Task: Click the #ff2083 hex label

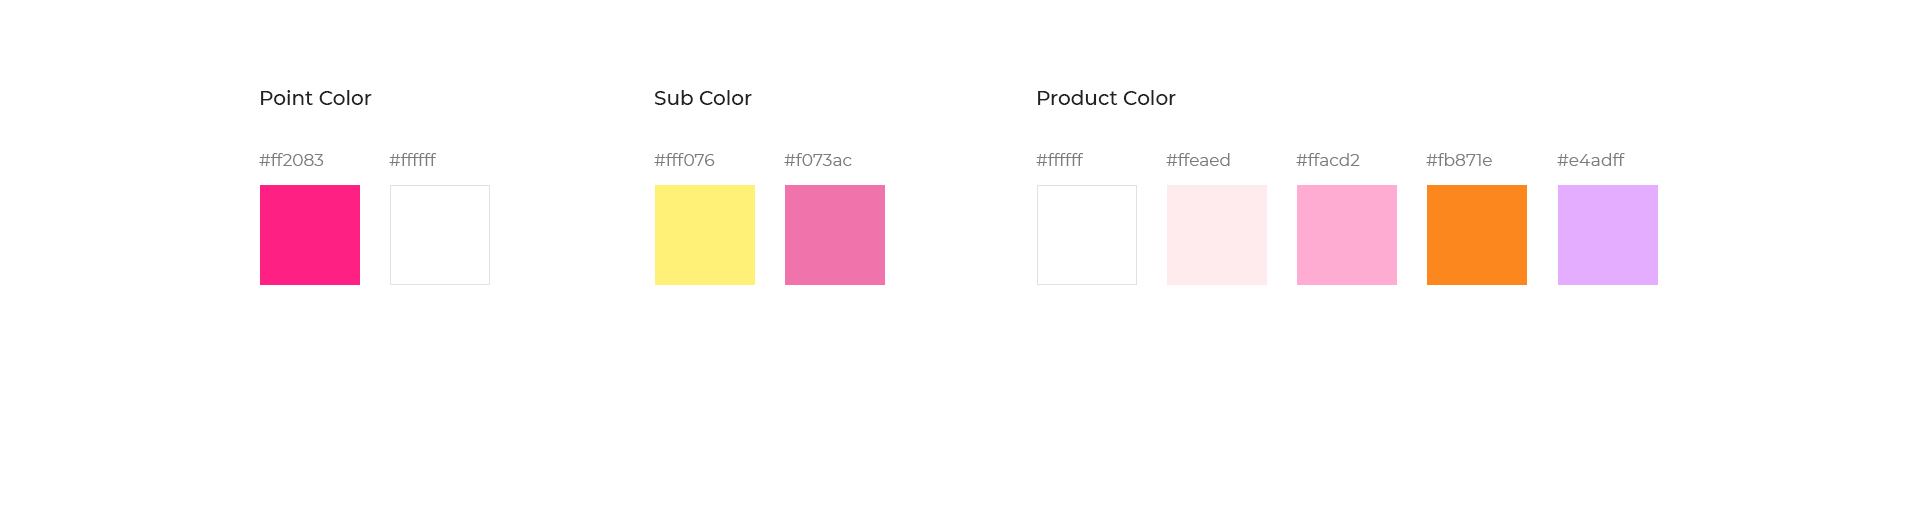Action: (291, 160)
